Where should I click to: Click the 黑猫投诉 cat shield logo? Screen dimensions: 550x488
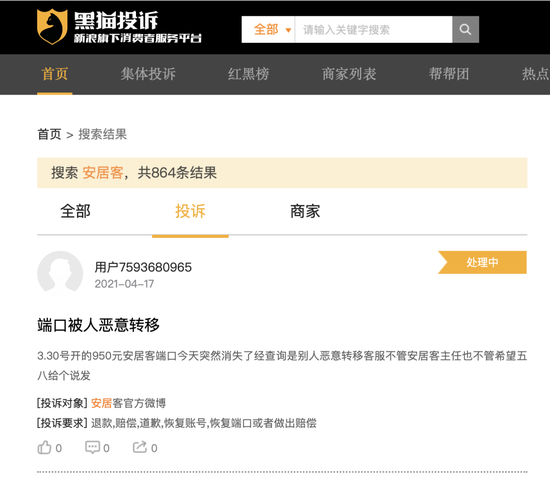point(52,27)
